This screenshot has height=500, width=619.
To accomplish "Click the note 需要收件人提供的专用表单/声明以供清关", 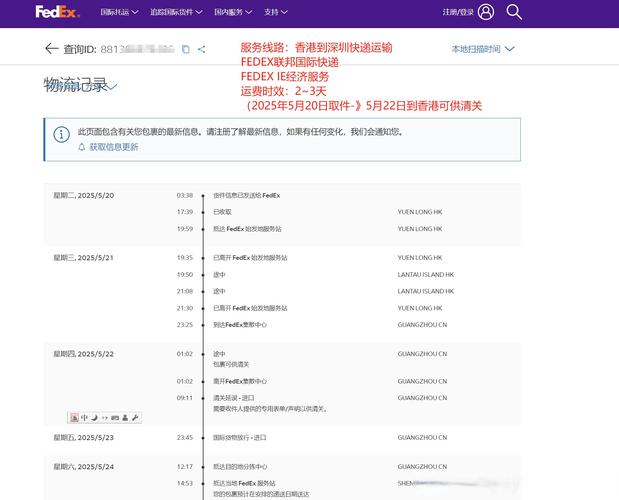I will [270, 409].
